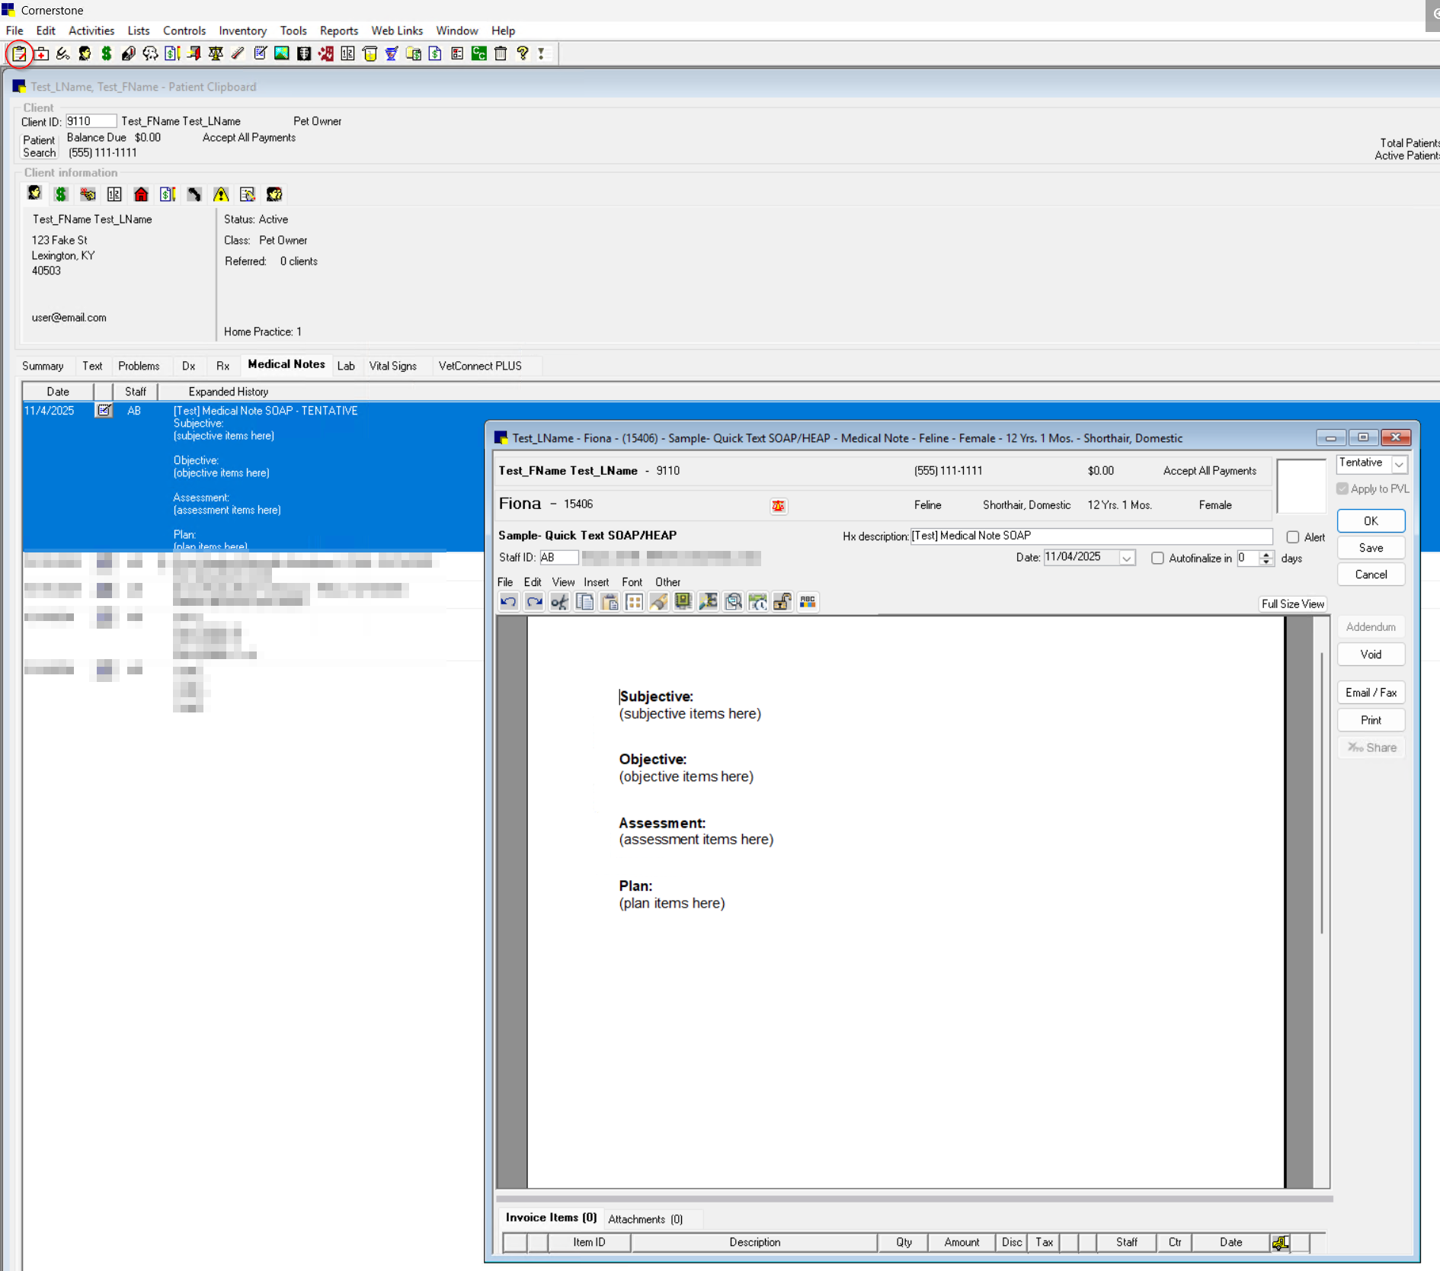Open the Reports menu
The image size is (1440, 1271).
[x=339, y=31]
